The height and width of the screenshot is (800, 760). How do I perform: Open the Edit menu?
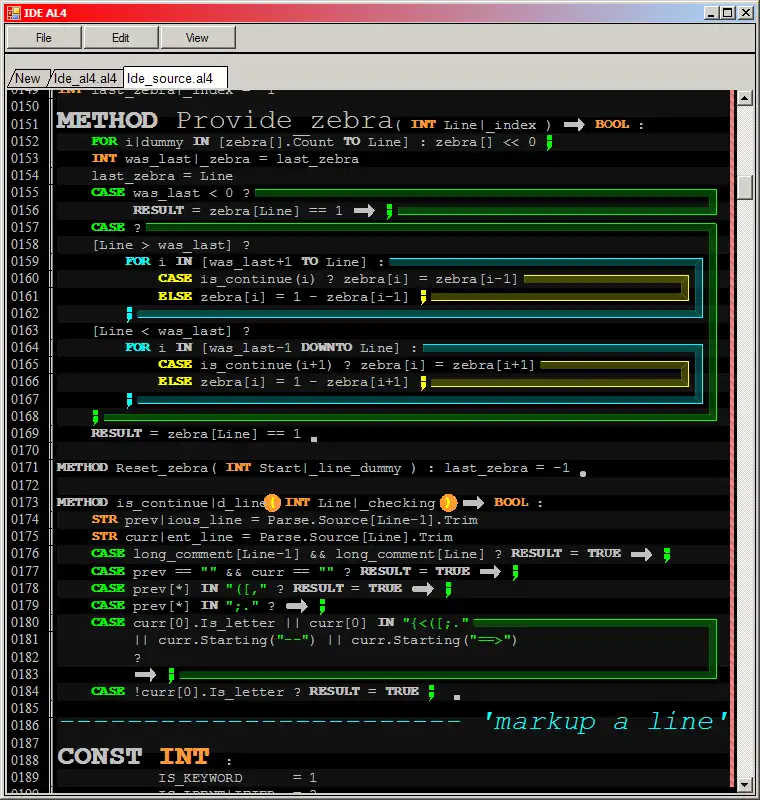pyautogui.click(x=121, y=38)
